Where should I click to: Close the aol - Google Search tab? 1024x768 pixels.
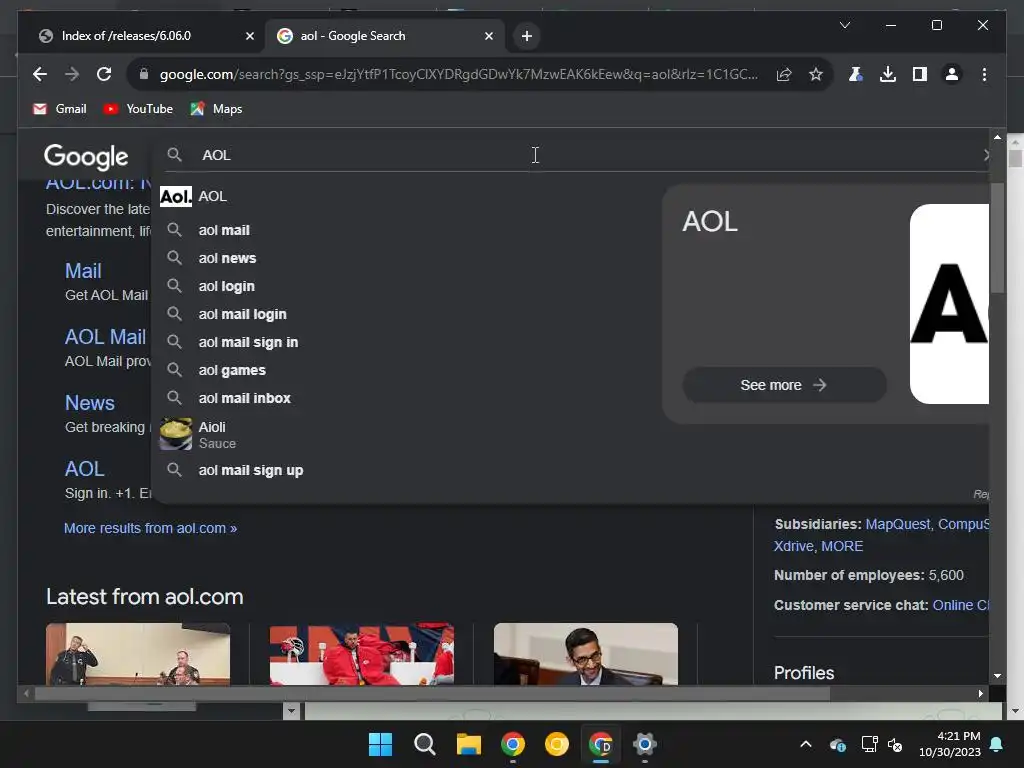pos(488,36)
